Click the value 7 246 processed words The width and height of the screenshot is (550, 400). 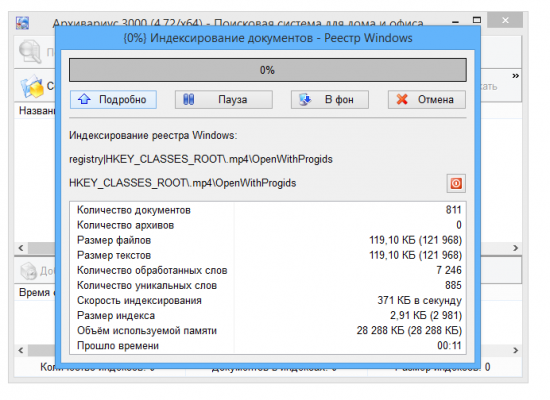449,270
